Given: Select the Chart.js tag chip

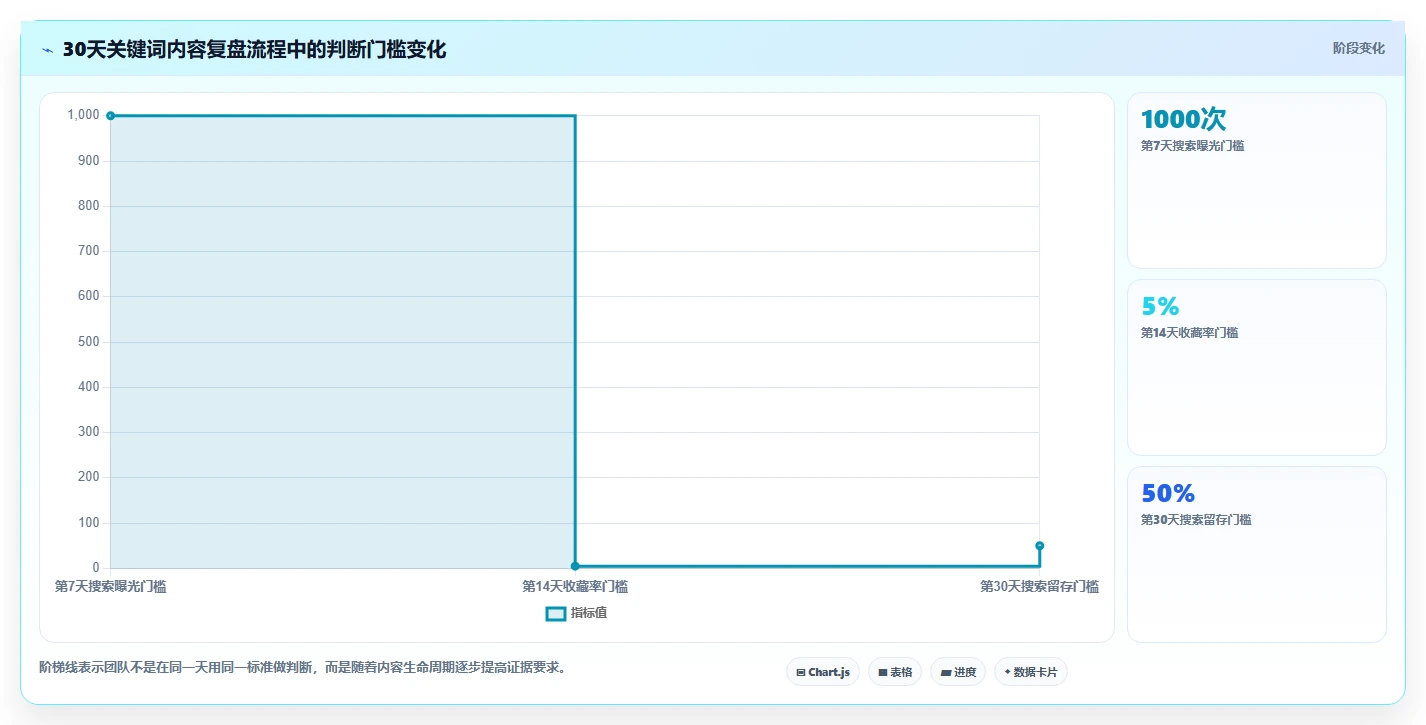Looking at the screenshot, I should point(823,672).
